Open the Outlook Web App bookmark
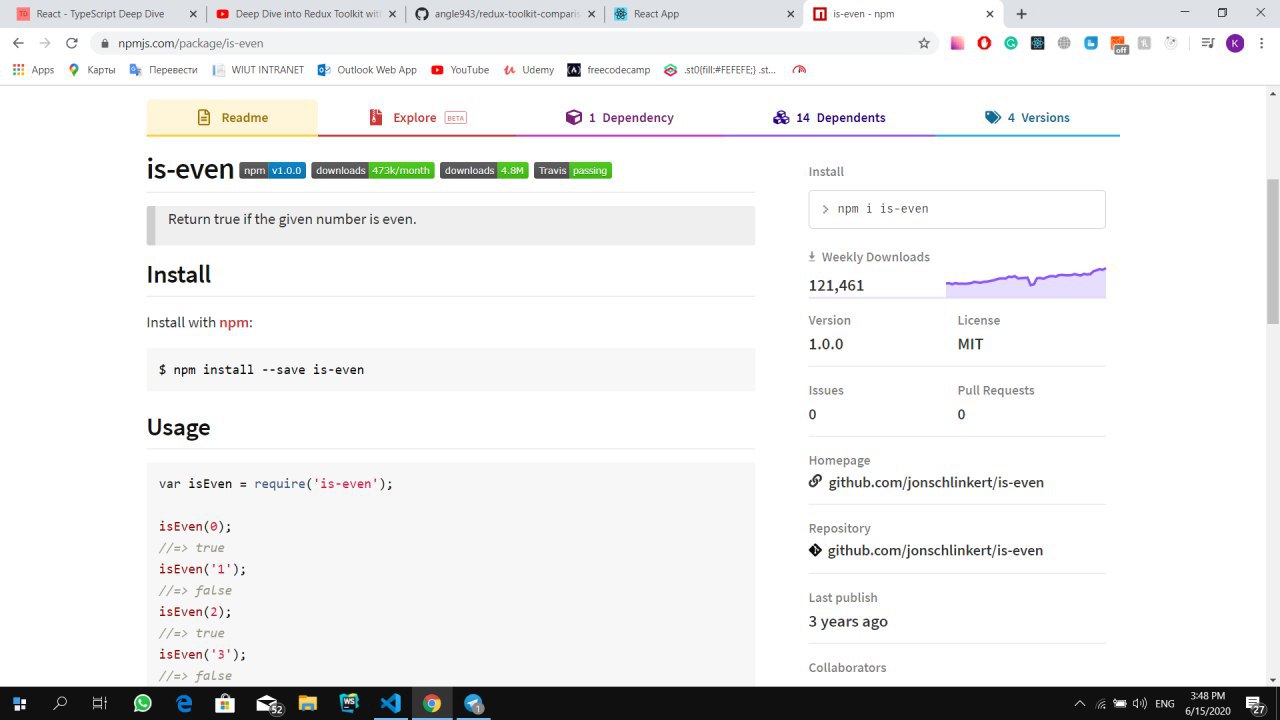1280x720 pixels. 367,70
